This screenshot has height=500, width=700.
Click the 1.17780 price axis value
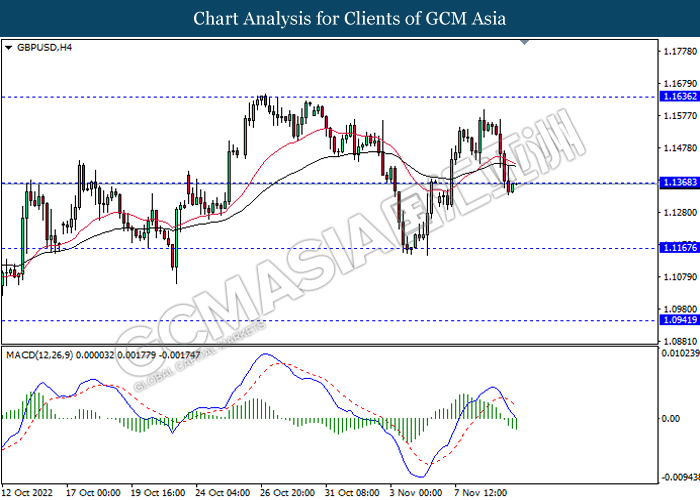click(680, 52)
